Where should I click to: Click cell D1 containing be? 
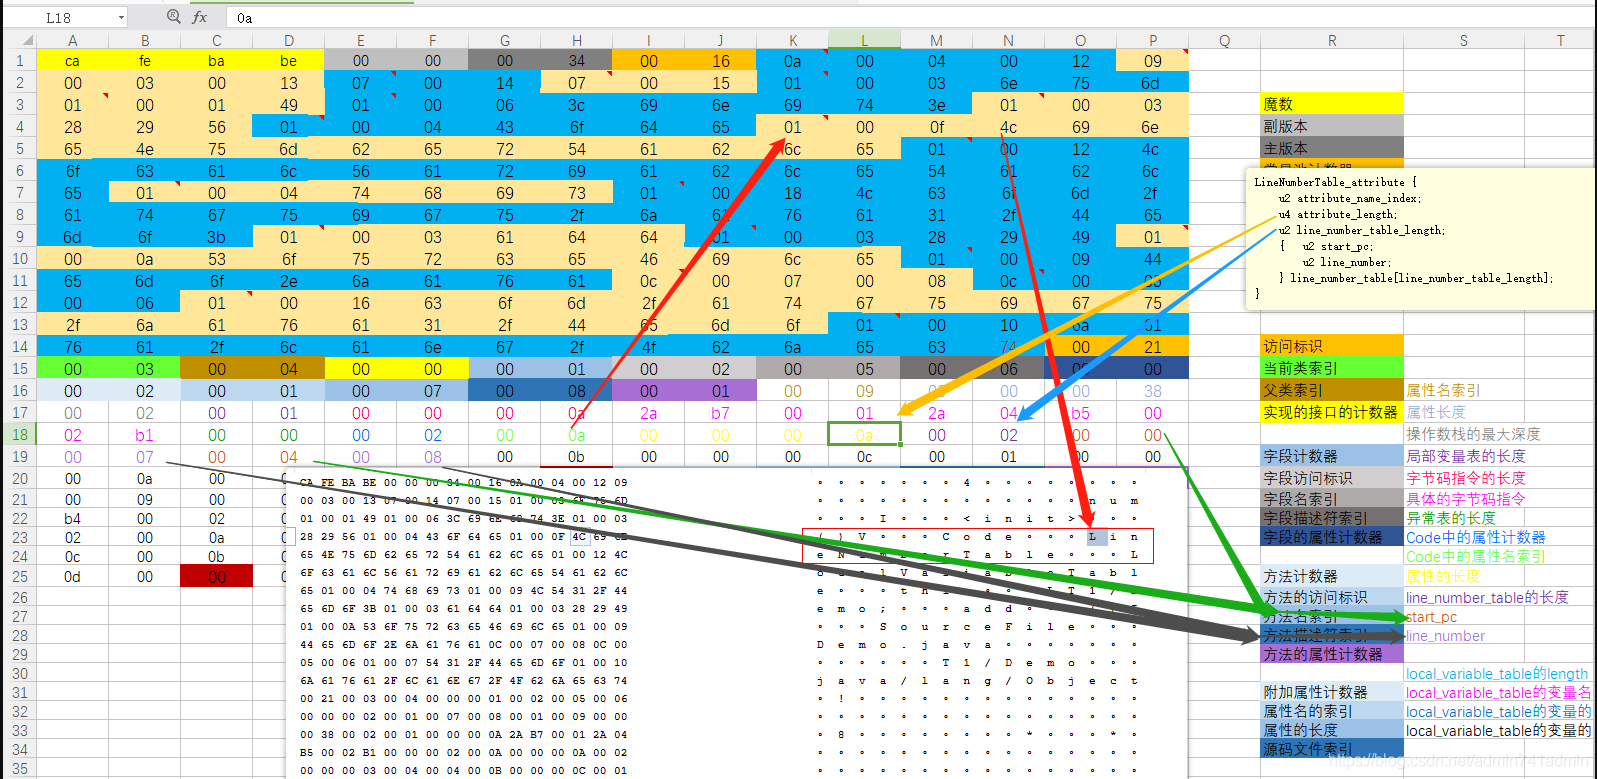tap(289, 61)
